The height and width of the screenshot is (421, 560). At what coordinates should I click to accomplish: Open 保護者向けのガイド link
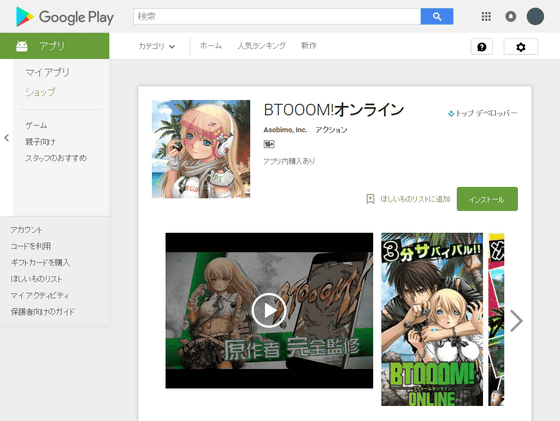[x=42, y=312]
